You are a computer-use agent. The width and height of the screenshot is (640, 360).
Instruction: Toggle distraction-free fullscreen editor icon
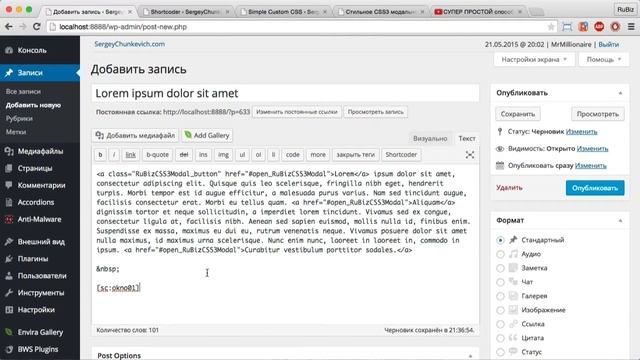tap(470, 155)
